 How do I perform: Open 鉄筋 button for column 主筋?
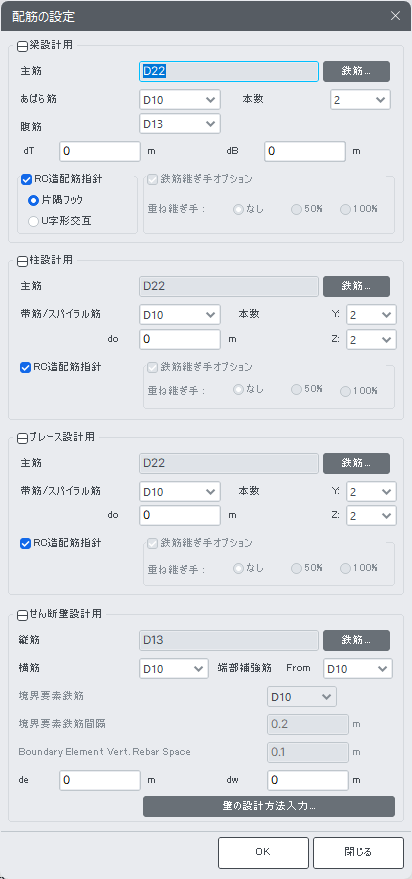pos(357,286)
